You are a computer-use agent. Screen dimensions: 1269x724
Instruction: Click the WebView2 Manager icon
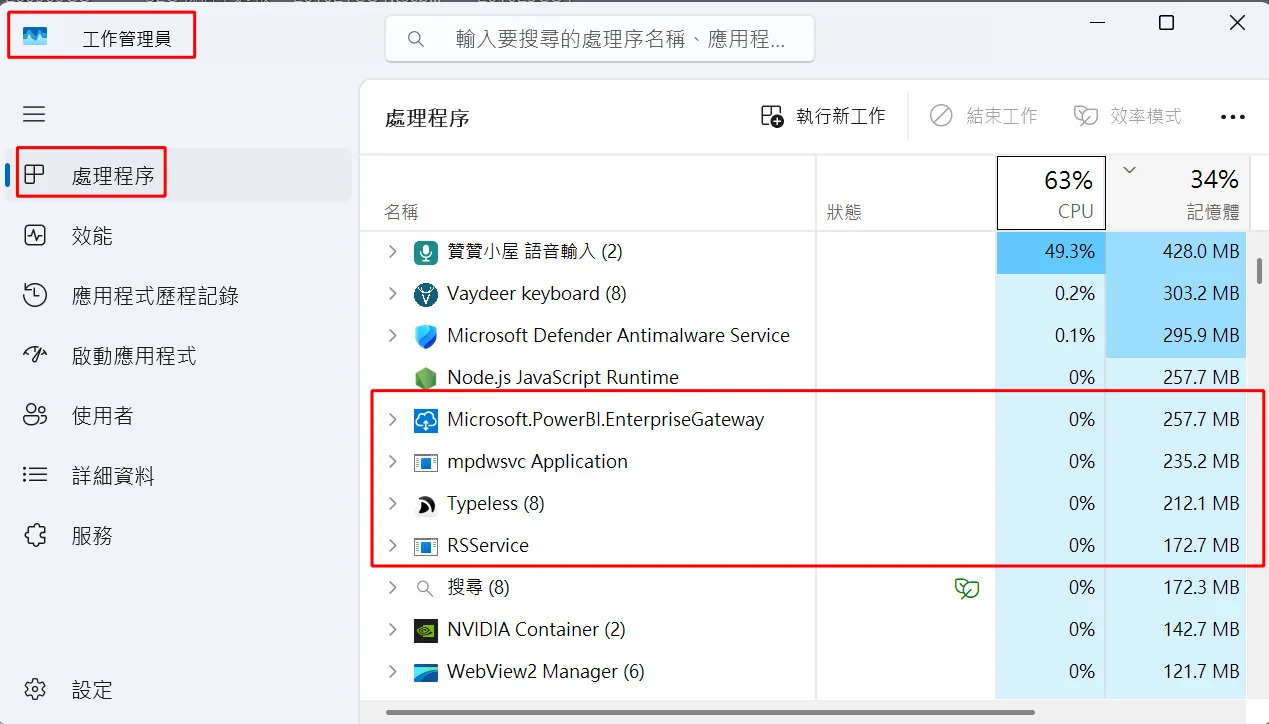click(x=426, y=672)
